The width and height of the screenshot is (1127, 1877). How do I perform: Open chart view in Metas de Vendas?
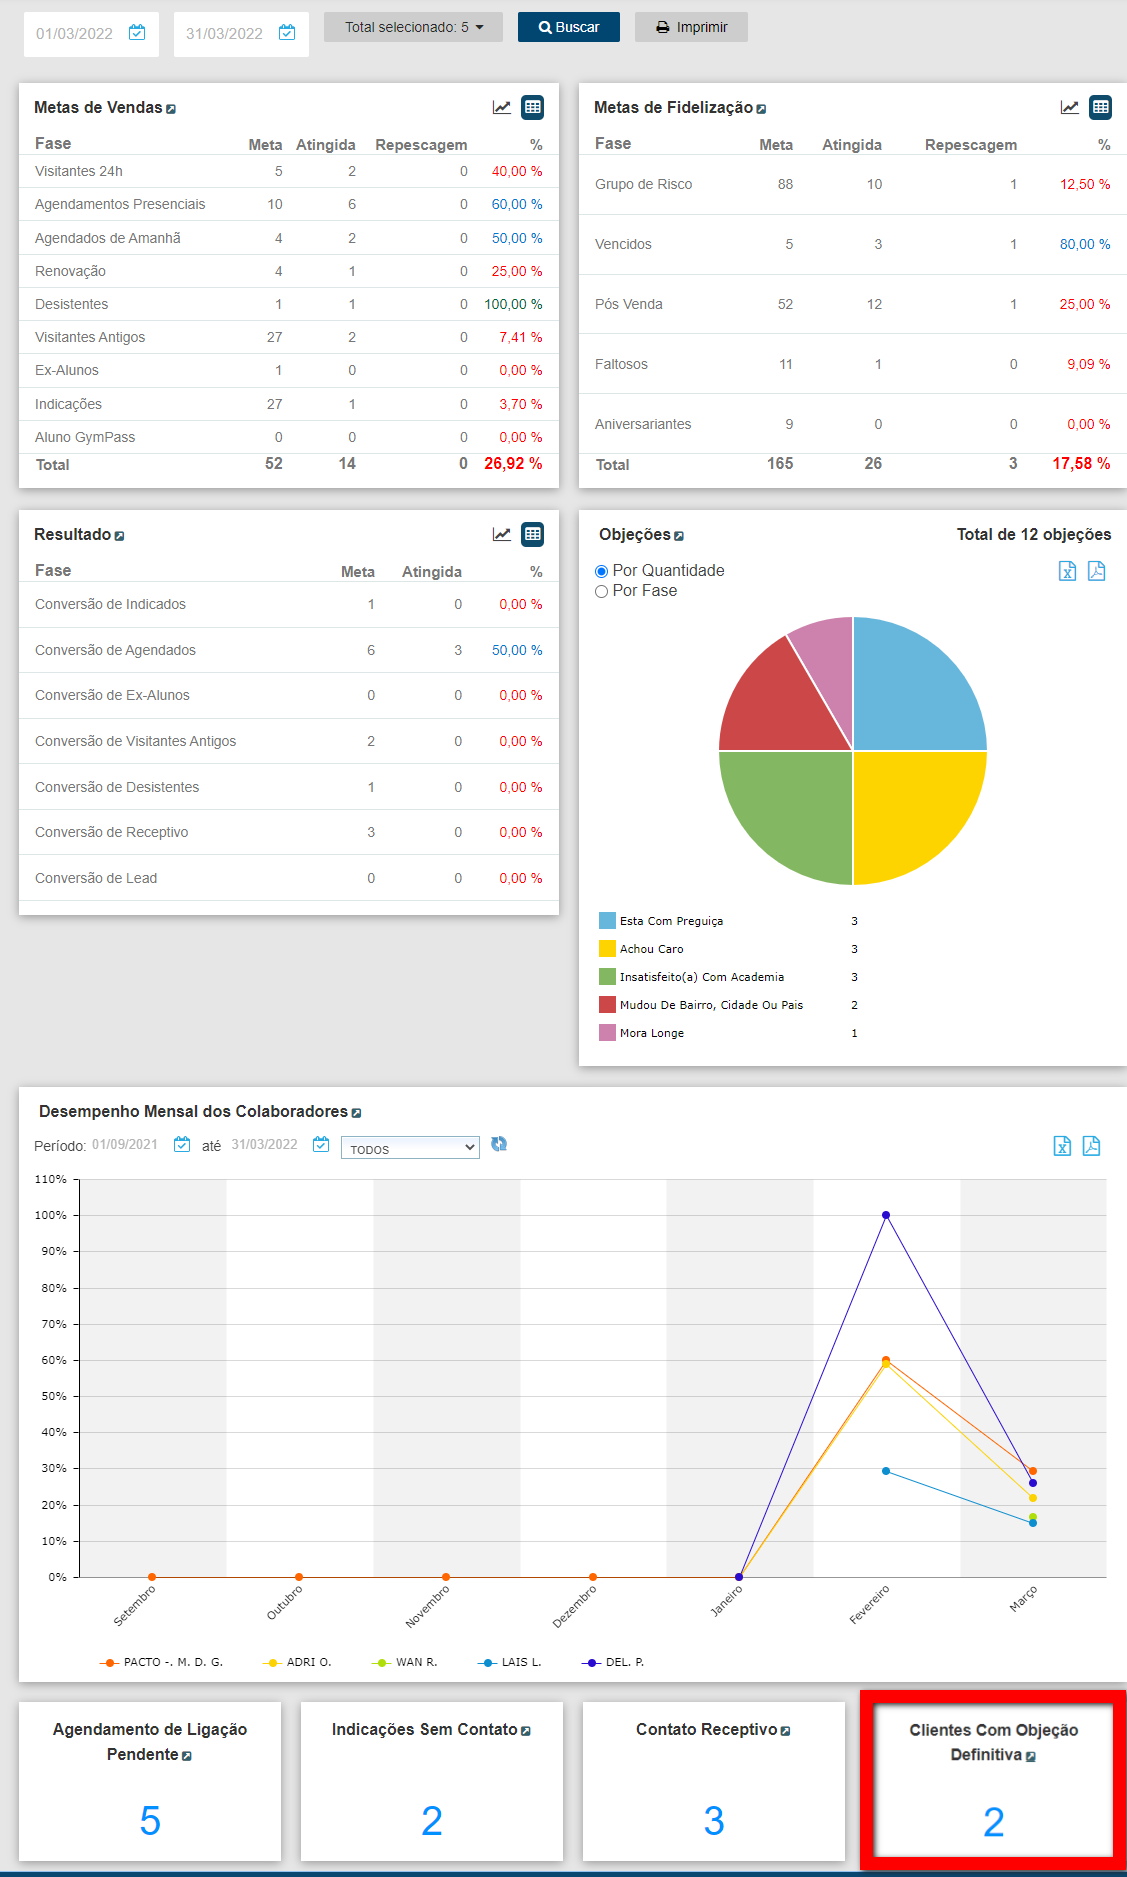coord(502,107)
